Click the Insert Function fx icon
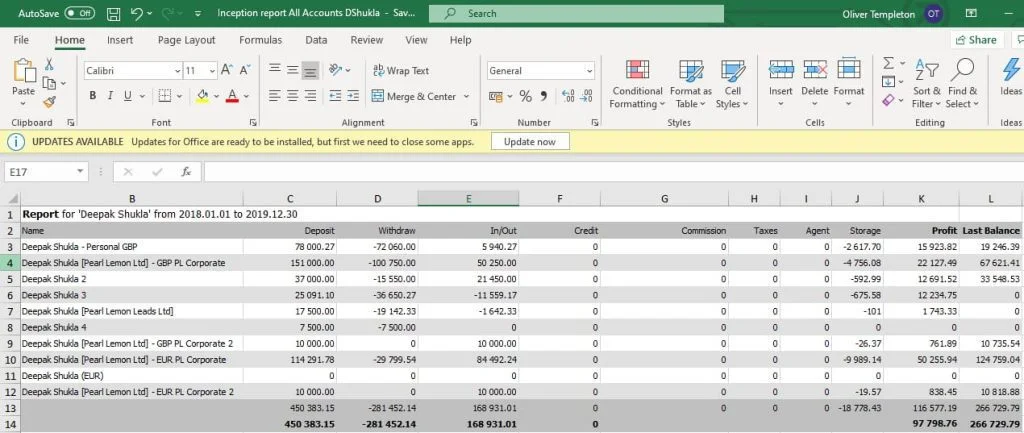Screen dimensions: 1024x433 pyautogui.click(x=186, y=172)
